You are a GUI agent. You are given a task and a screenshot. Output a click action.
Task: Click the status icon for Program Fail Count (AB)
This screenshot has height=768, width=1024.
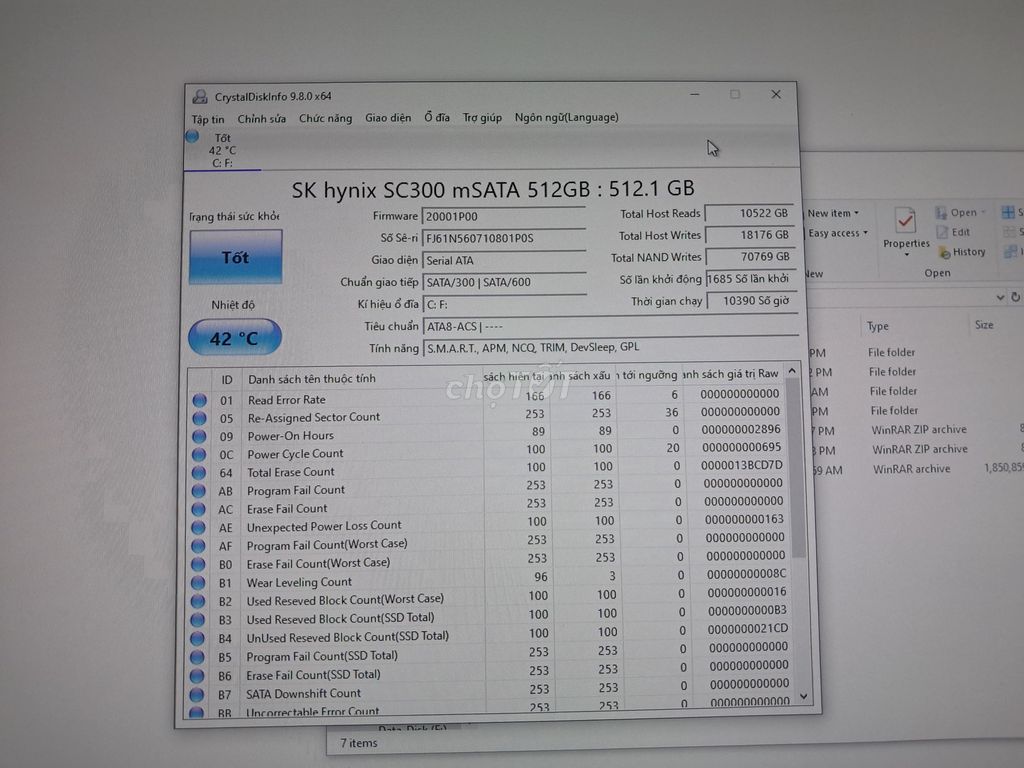199,490
